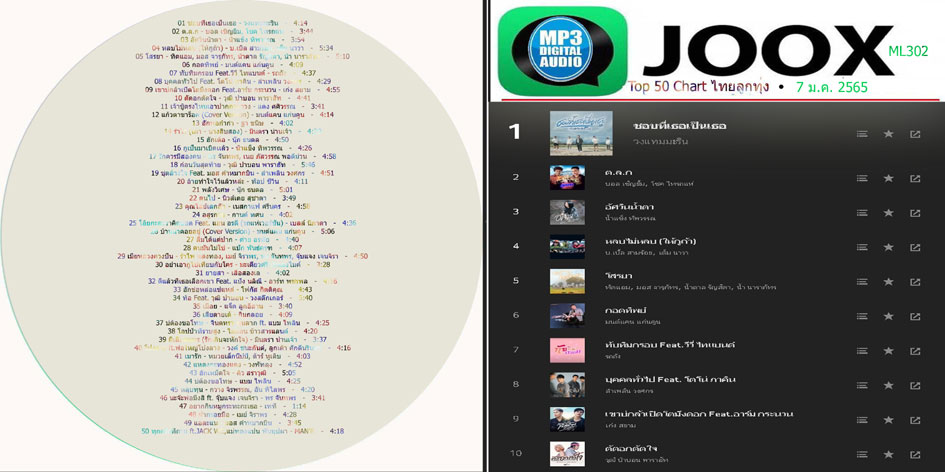The height and width of the screenshot is (472, 945).
Task: Click list icon for rank 5 โสรยา
Action: 862,282
